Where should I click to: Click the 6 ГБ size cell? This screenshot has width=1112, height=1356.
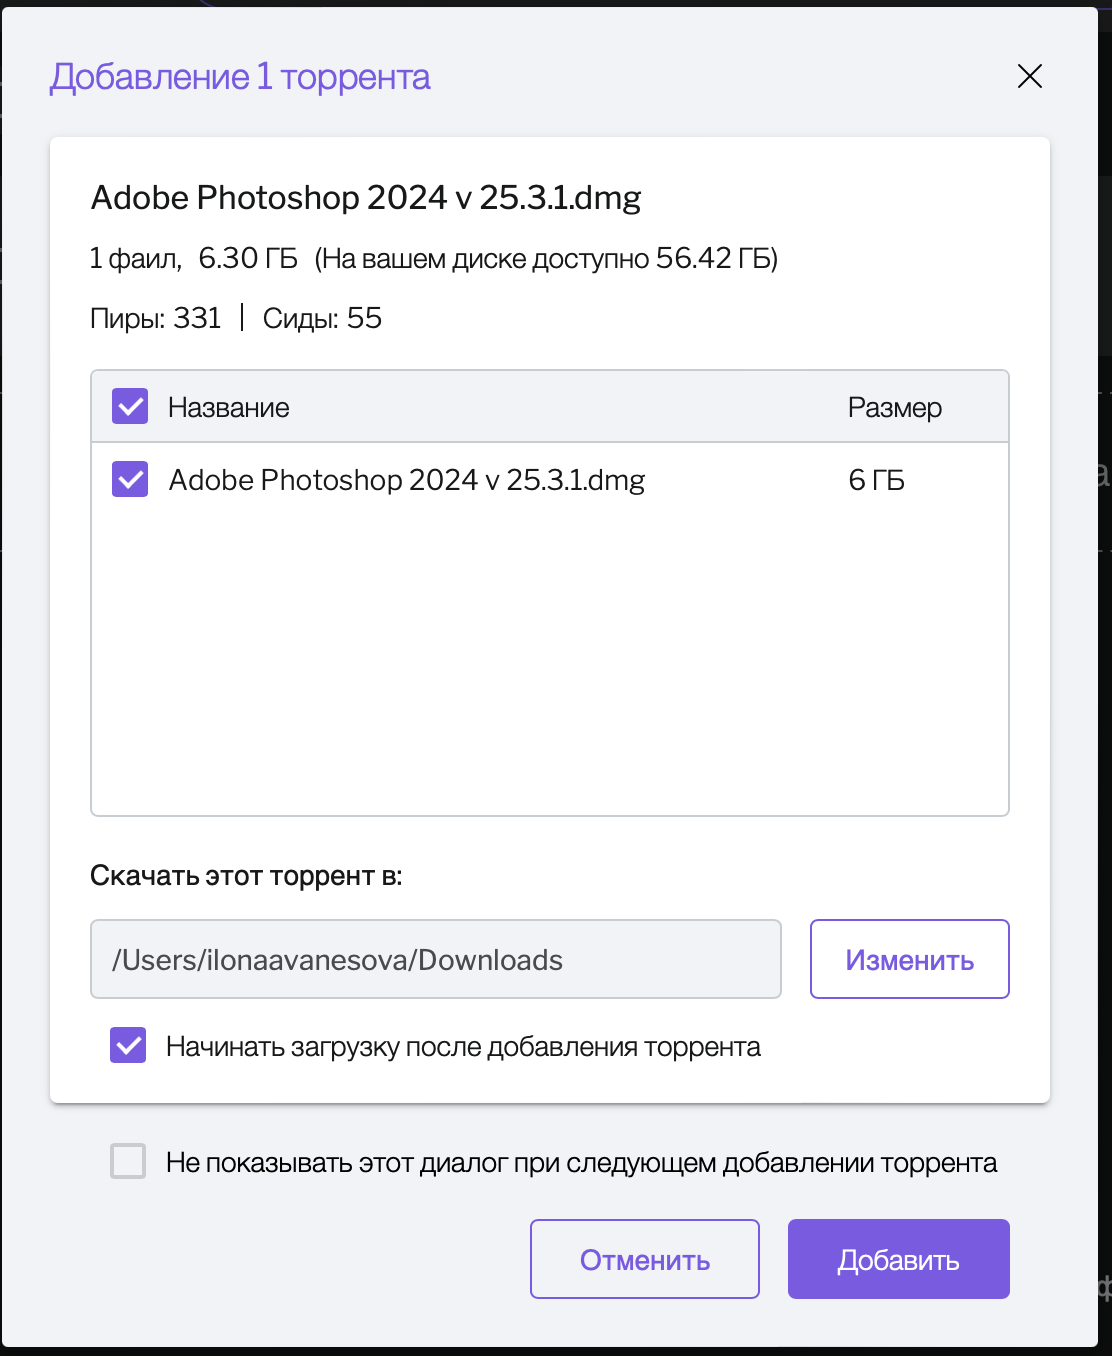pyautogui.click(x=876, y=480)
